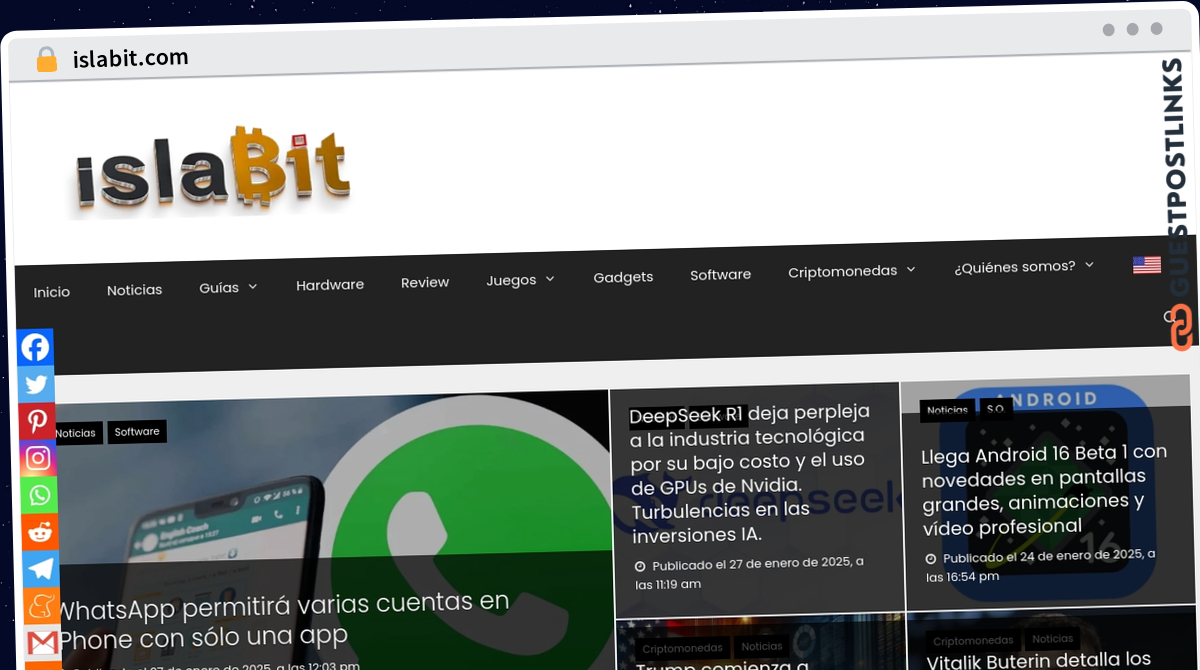
Task: Expand the ¿Quiénes somos? submenu arrow
Action: tap(1089, 265)
